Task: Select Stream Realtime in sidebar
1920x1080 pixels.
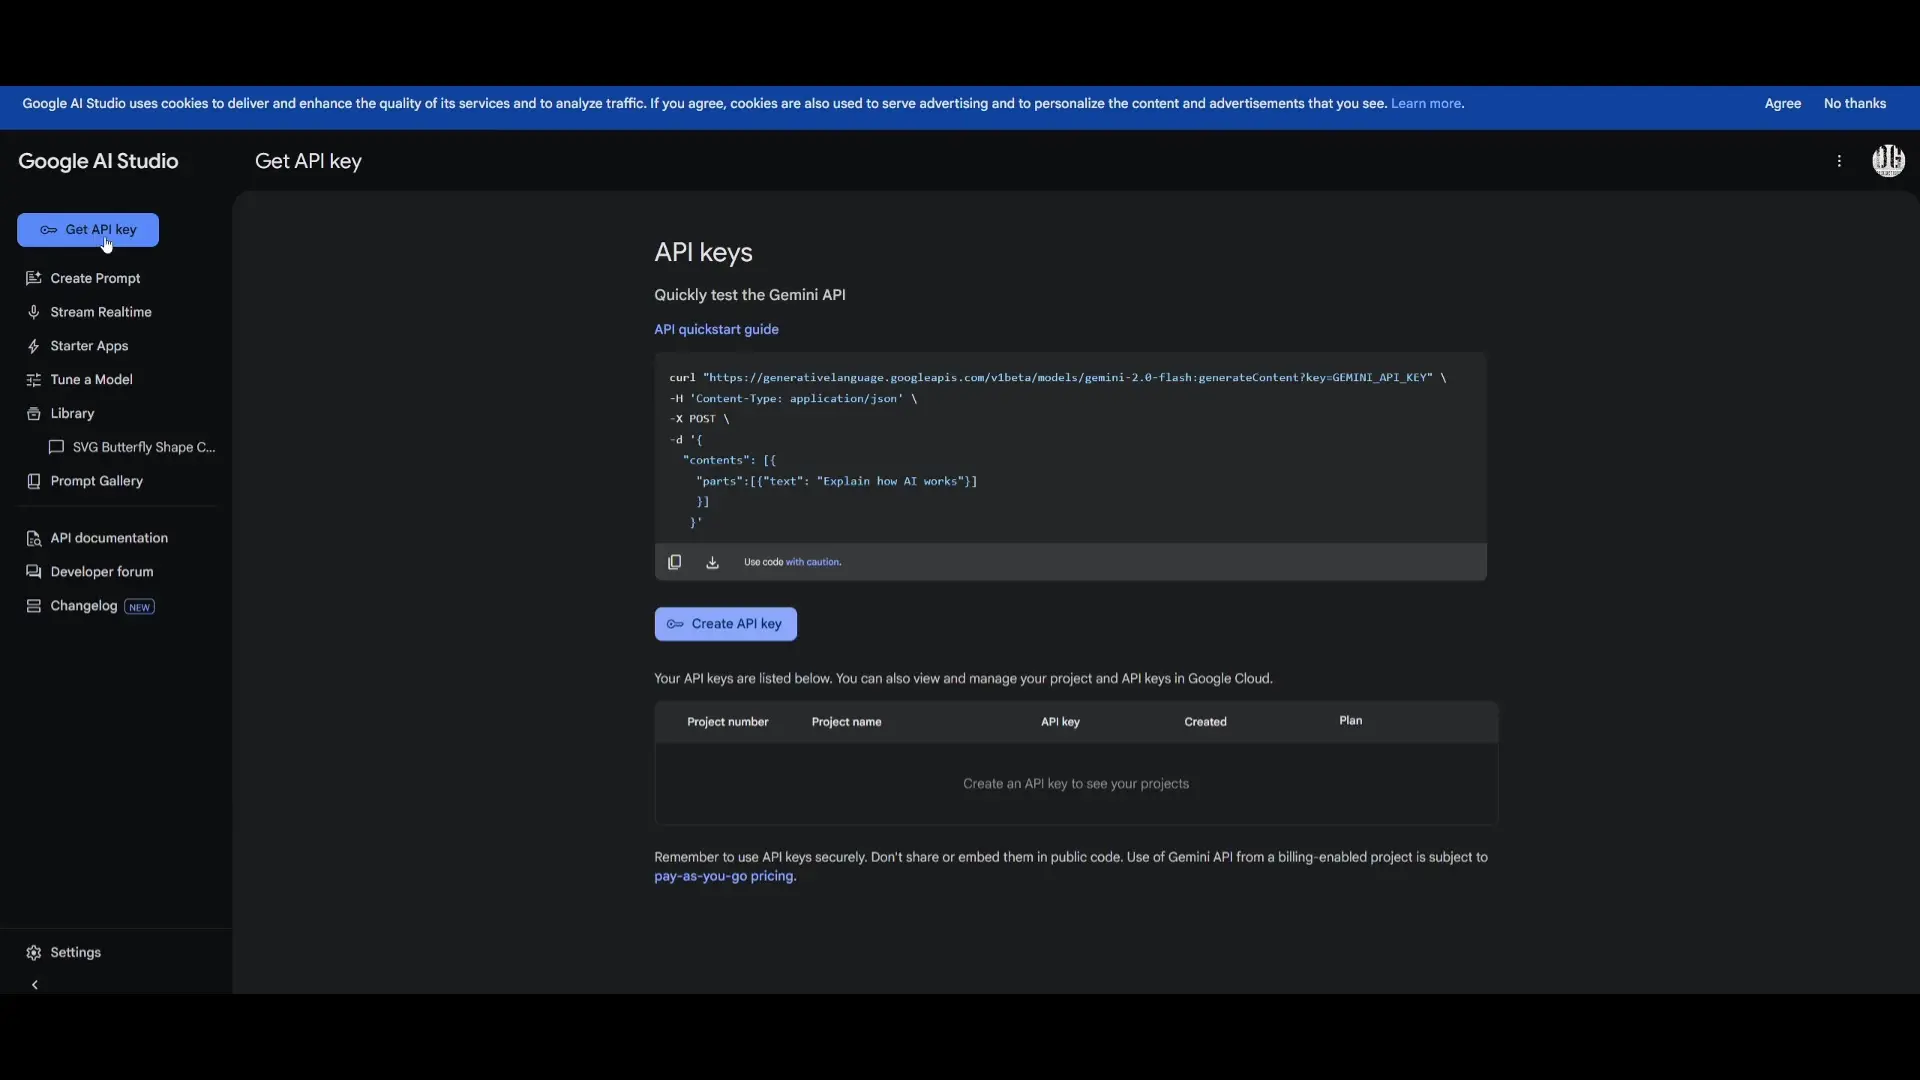Action: pyautogui.click(x=101, y=312)
